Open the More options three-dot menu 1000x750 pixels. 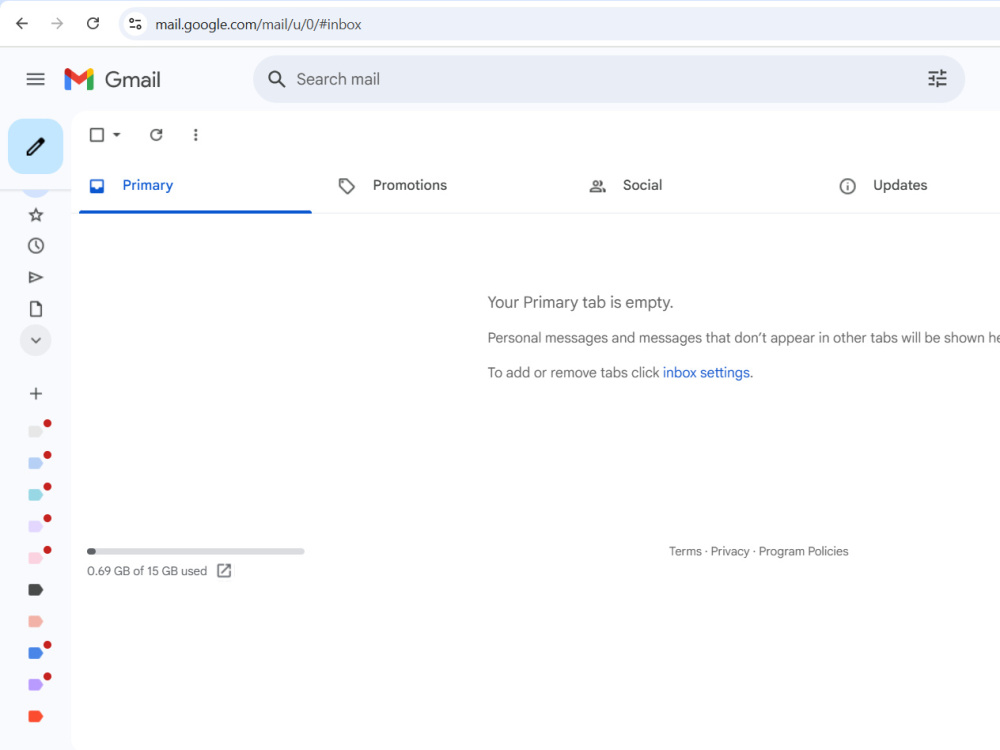(196, 135)
